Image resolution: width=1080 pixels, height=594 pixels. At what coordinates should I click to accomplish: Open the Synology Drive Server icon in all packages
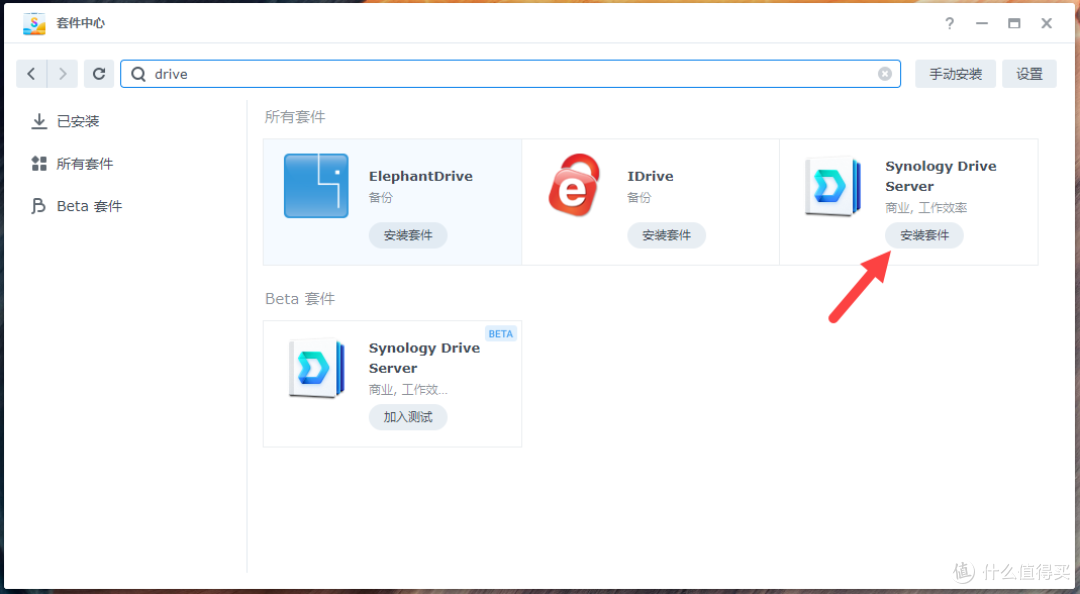pos(833,187)
